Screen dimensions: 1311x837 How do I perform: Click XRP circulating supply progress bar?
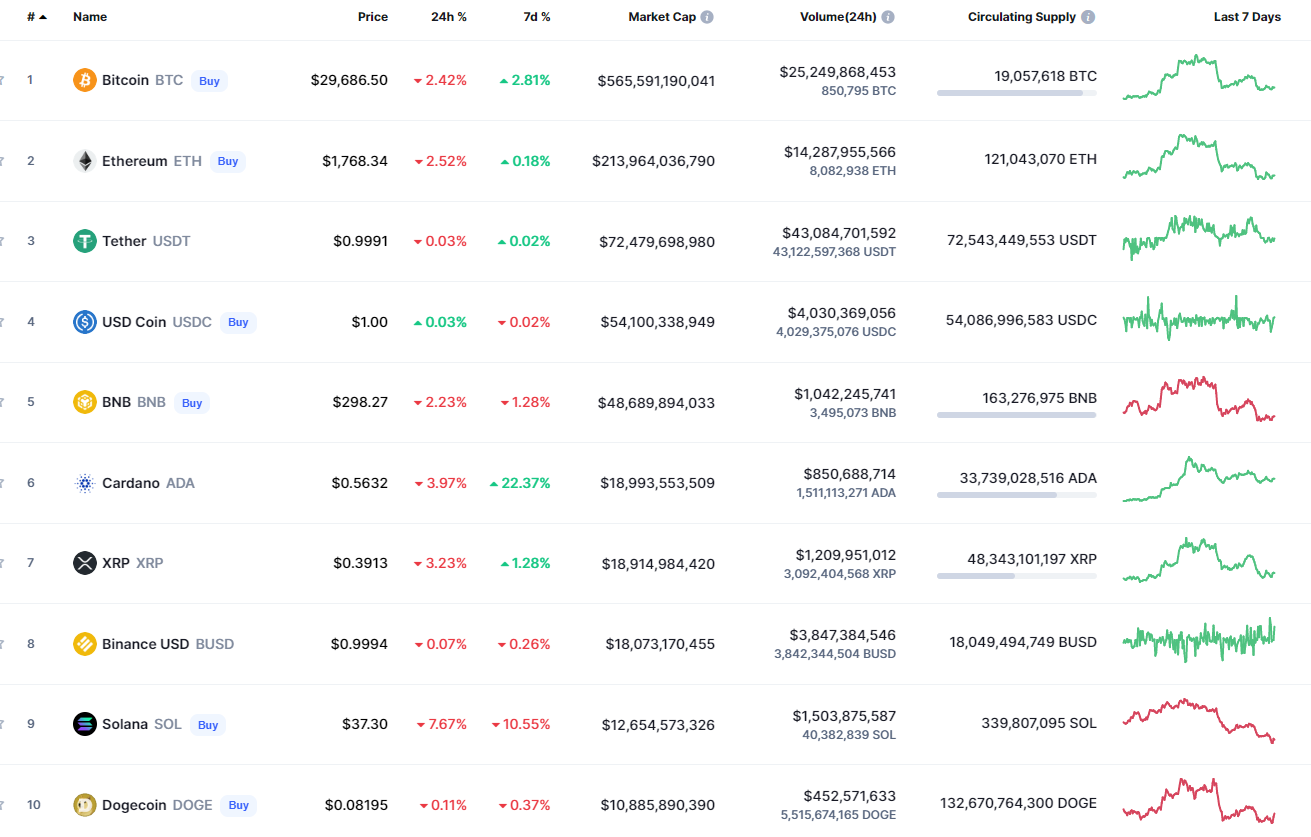point(1016,576)
